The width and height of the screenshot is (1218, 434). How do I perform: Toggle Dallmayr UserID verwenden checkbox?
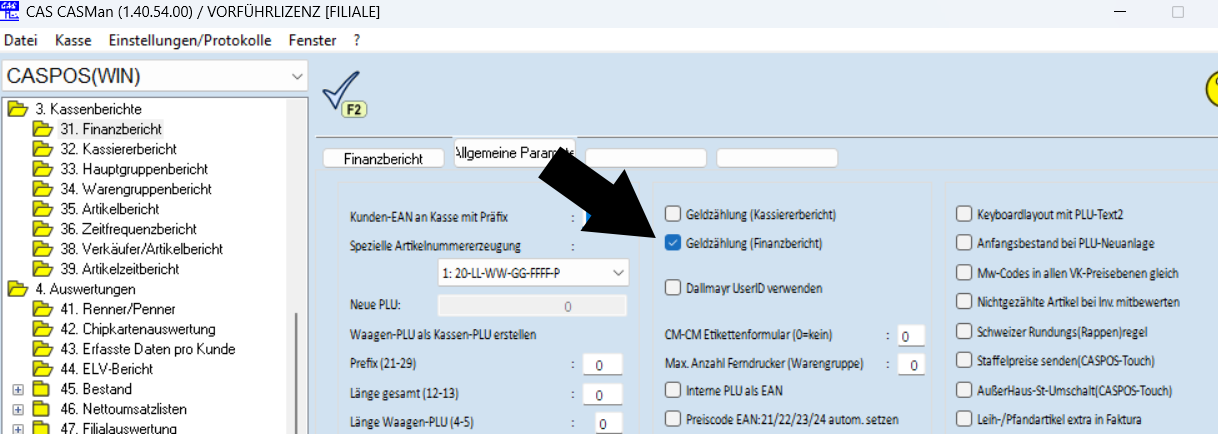click(673, 288)
